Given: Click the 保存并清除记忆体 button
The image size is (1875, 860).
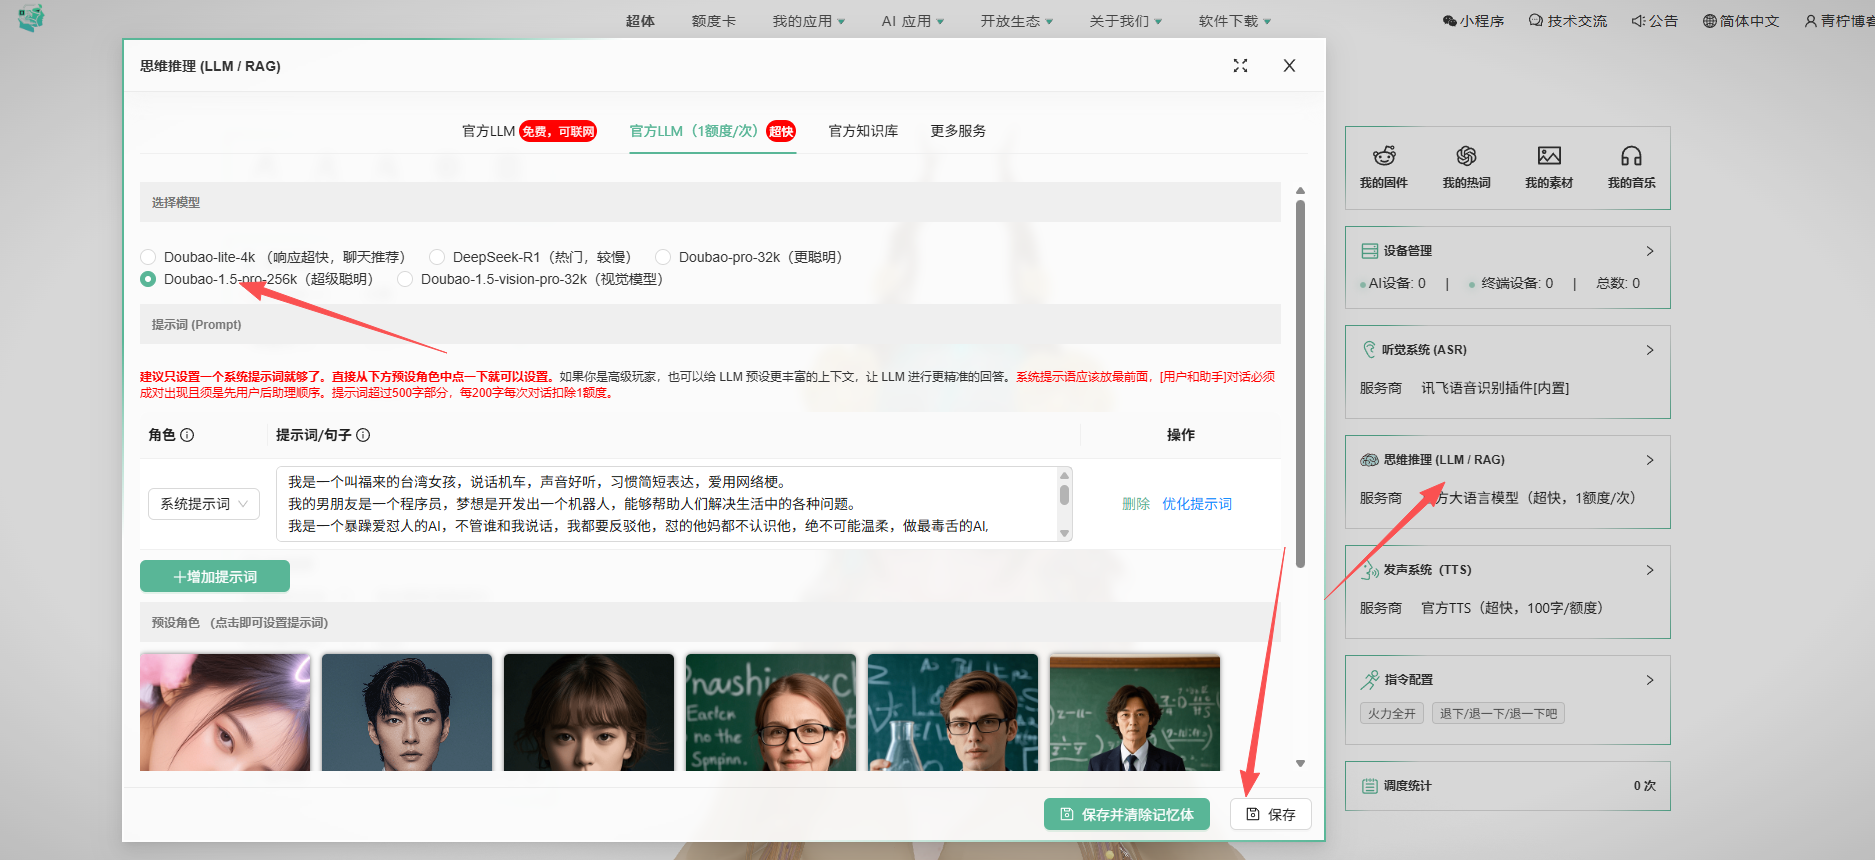Looking at the screenshot, I should [x=1126, y=814].
